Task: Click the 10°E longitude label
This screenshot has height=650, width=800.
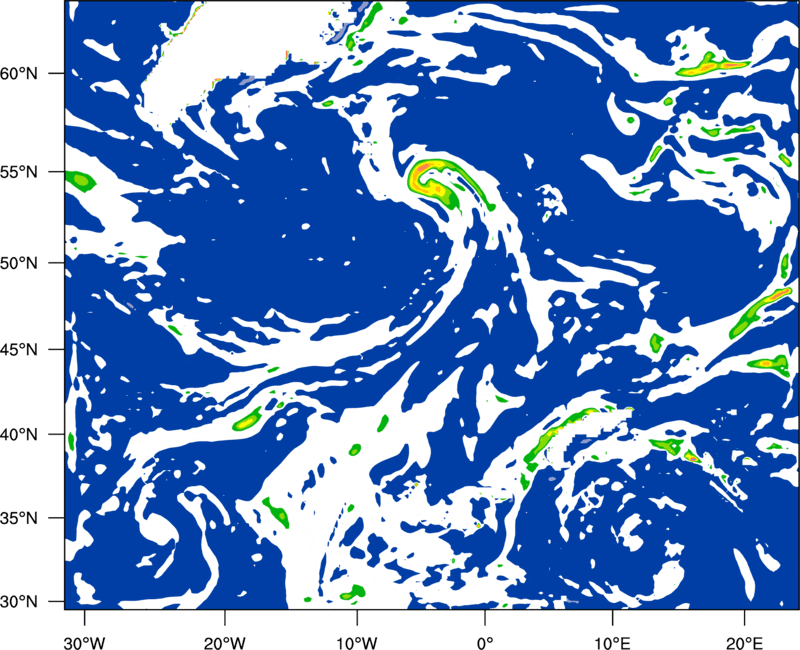Action: point(612,643)
